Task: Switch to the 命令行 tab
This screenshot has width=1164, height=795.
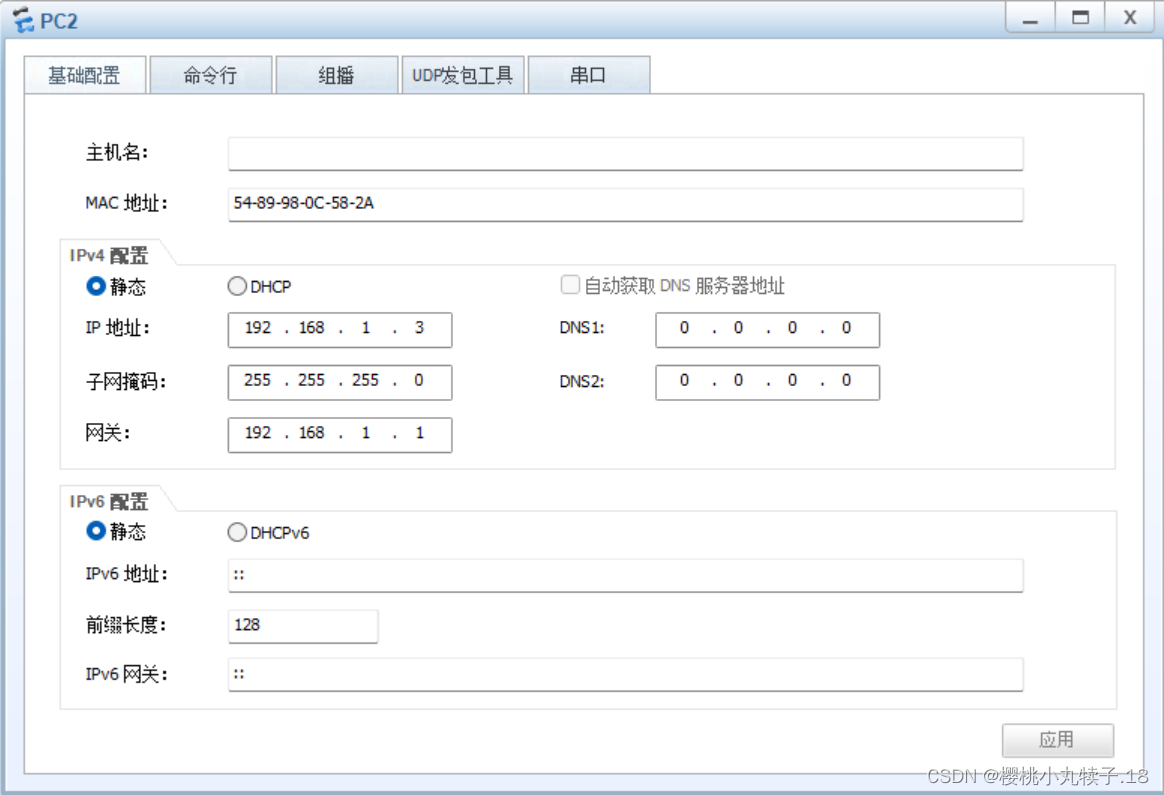Action: pyautogui.click(x=209, y=74)
